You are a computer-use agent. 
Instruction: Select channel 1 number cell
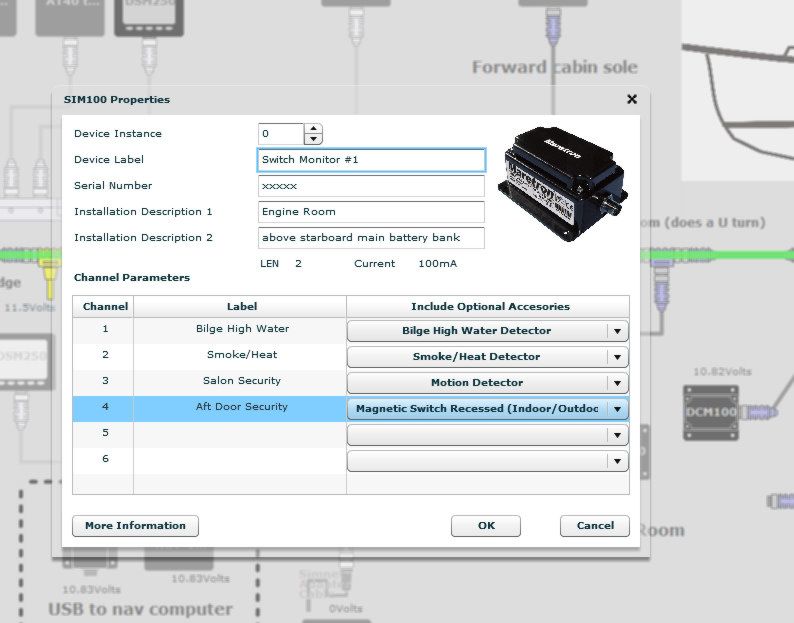tap(103, 330)
